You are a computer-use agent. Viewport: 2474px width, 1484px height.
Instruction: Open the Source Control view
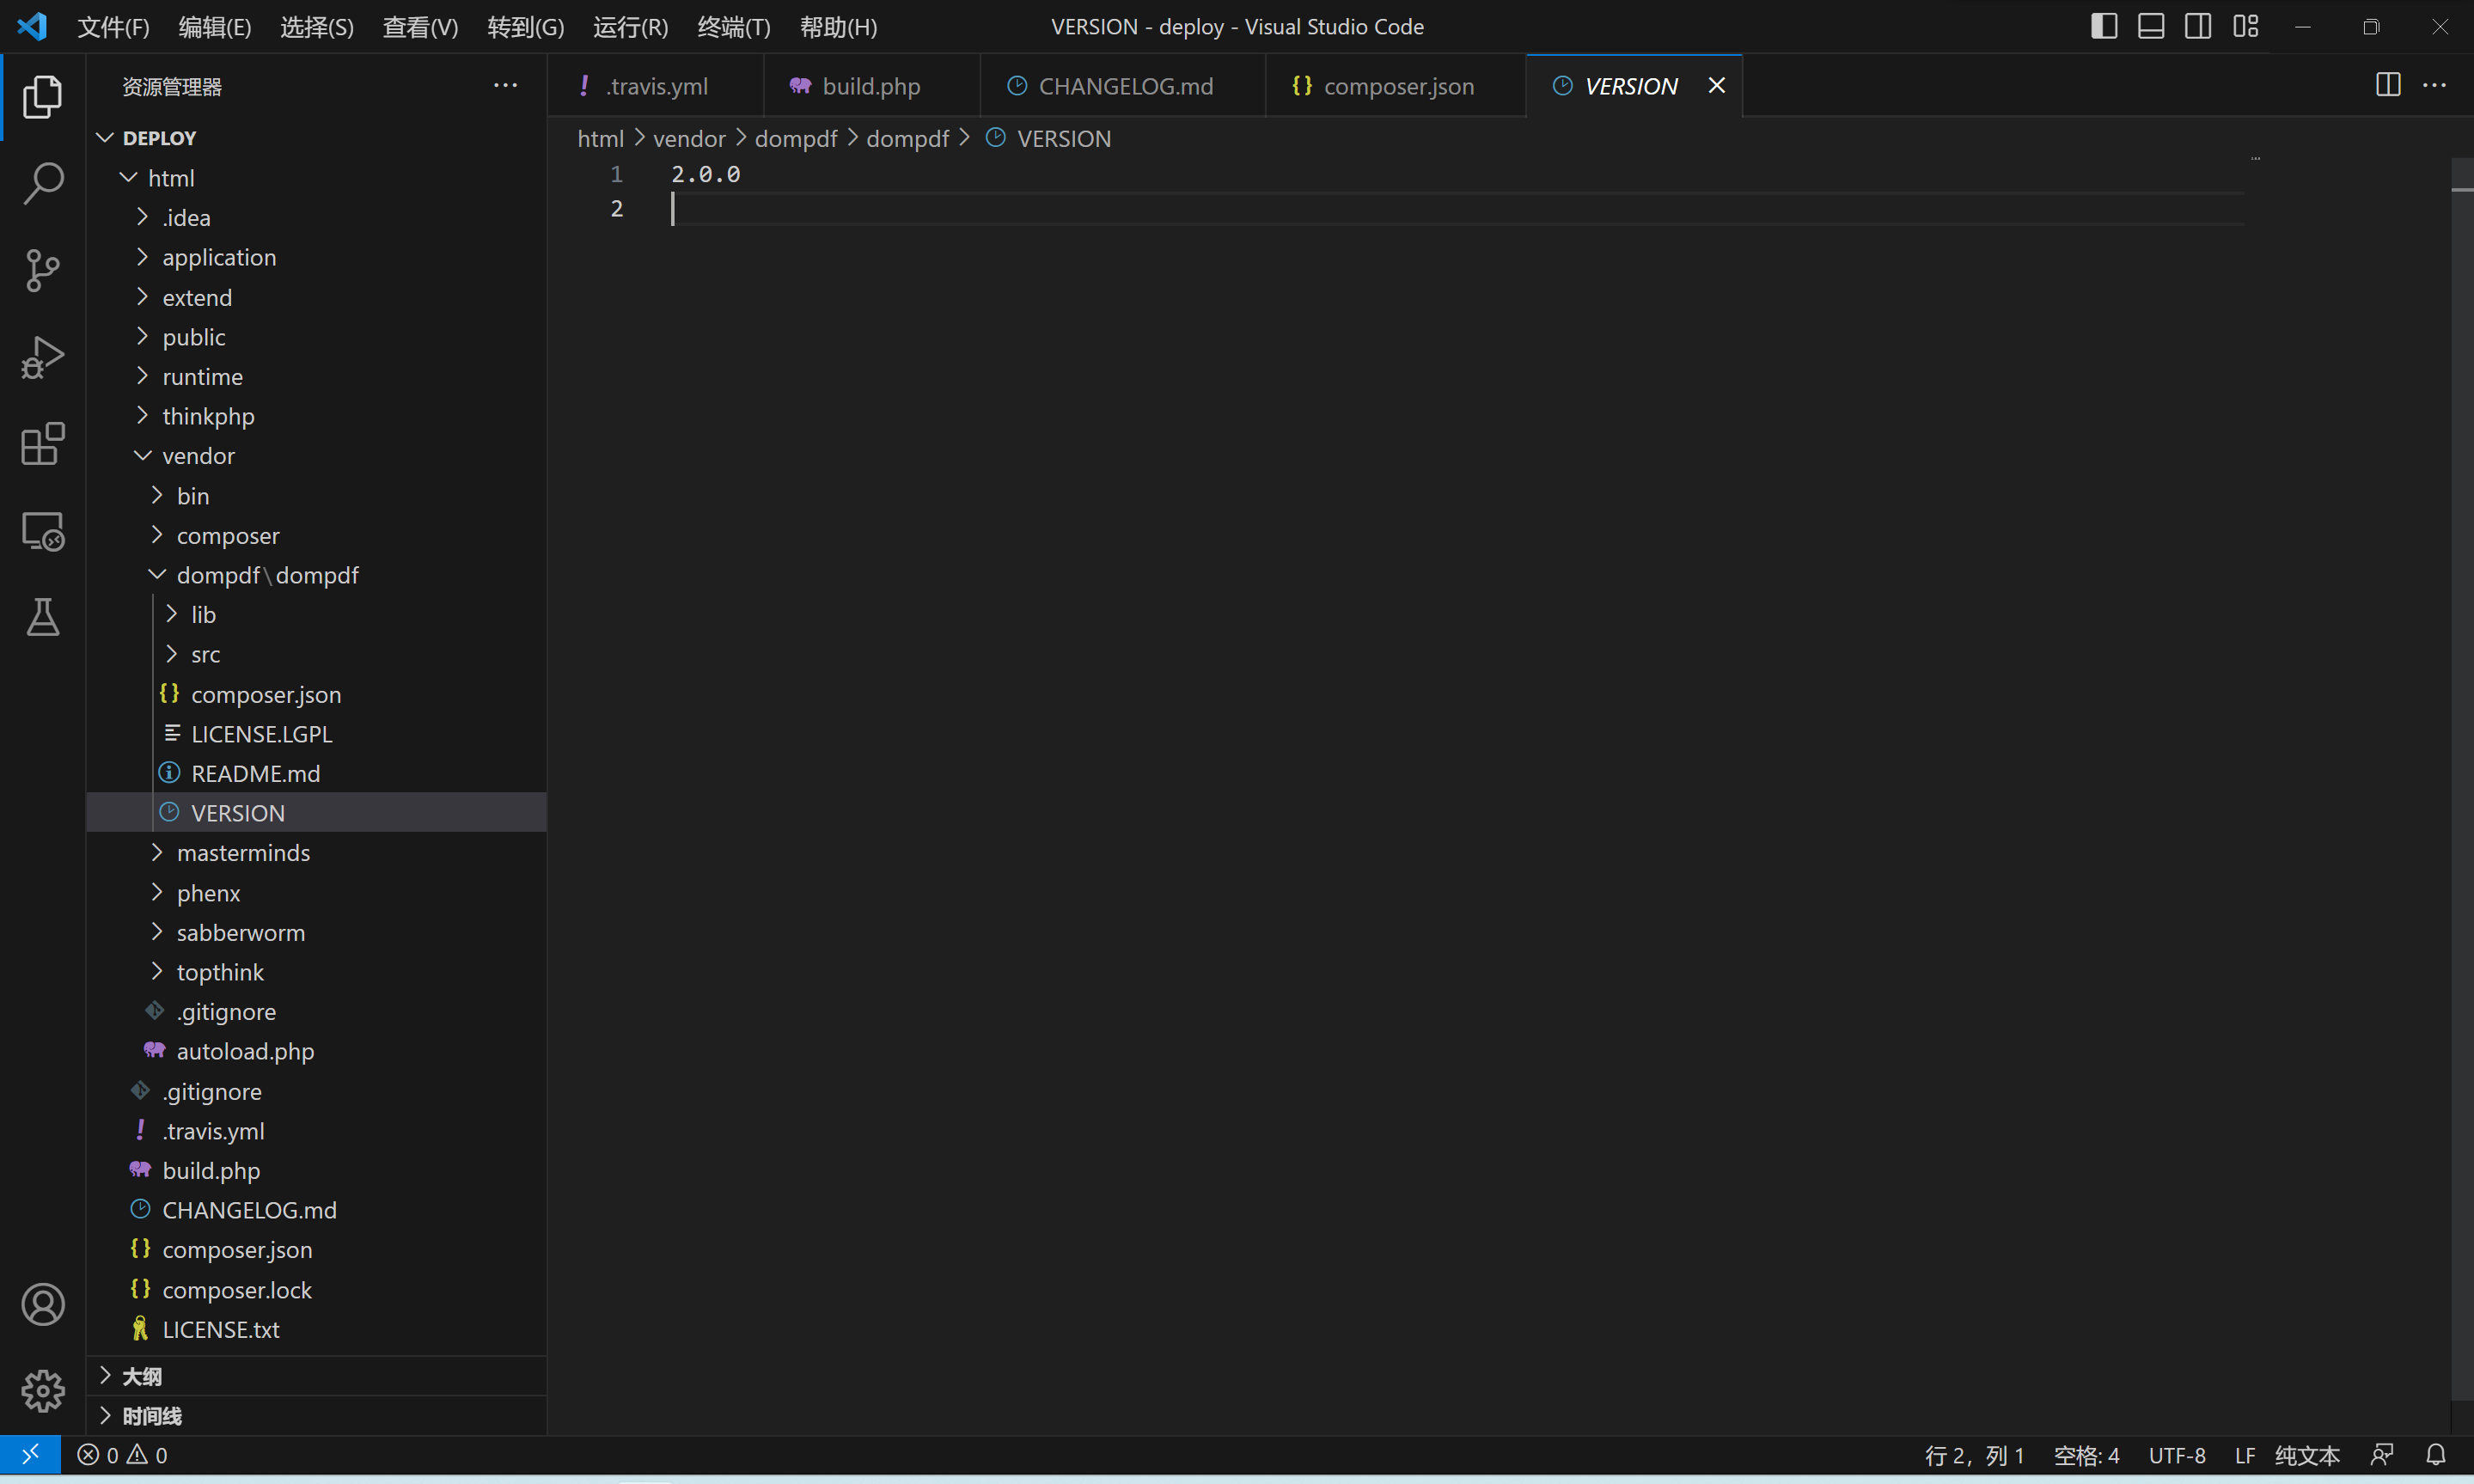tap(43, 270)
